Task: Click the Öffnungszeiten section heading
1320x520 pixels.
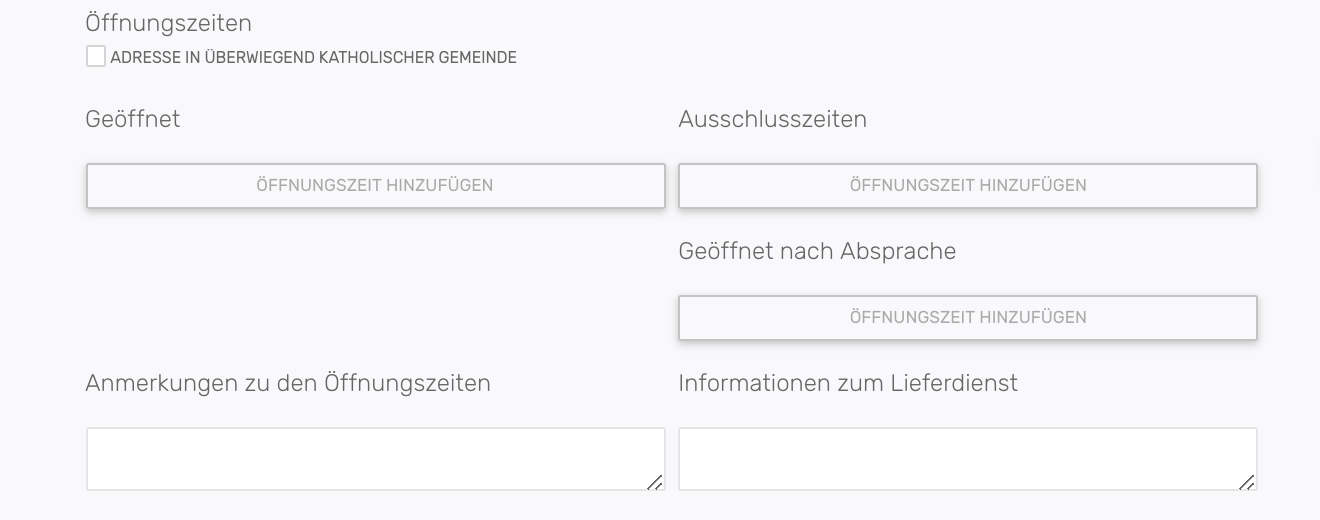Action: [x=169, y=23]
